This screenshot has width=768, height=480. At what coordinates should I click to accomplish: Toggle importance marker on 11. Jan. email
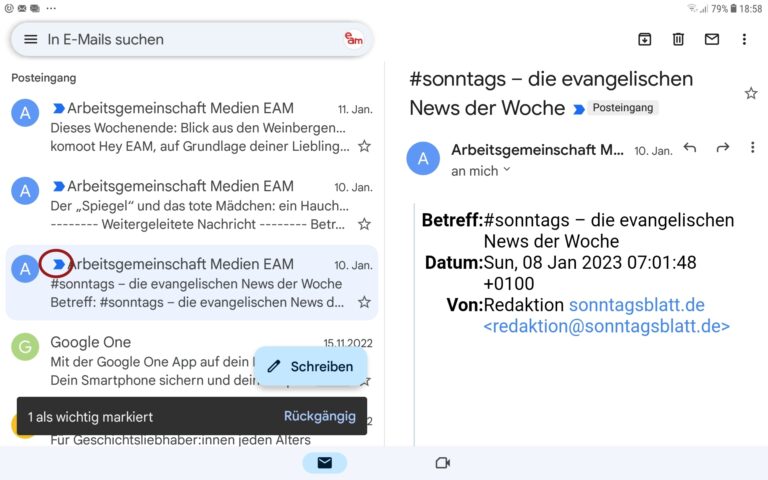[x=59, y=108]
